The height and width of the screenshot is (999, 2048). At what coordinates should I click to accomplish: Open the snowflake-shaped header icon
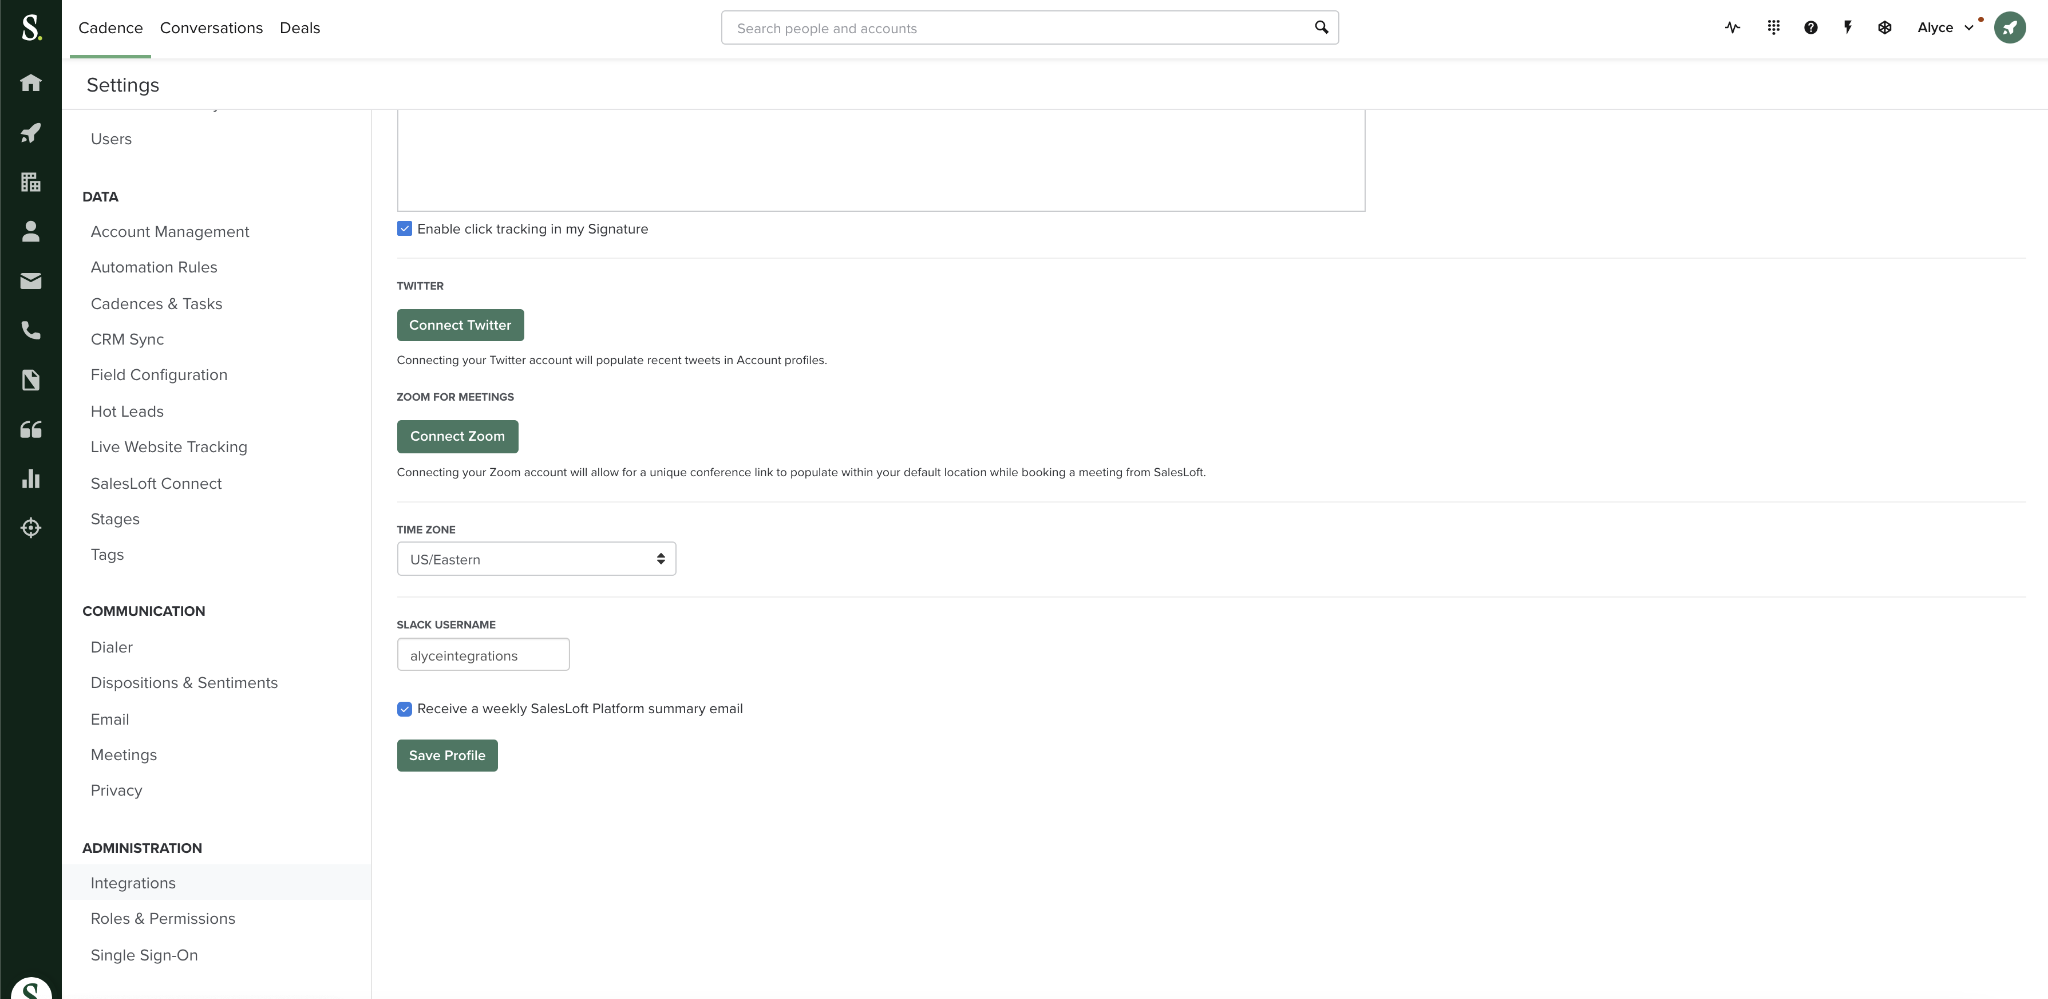point(1885,28)
